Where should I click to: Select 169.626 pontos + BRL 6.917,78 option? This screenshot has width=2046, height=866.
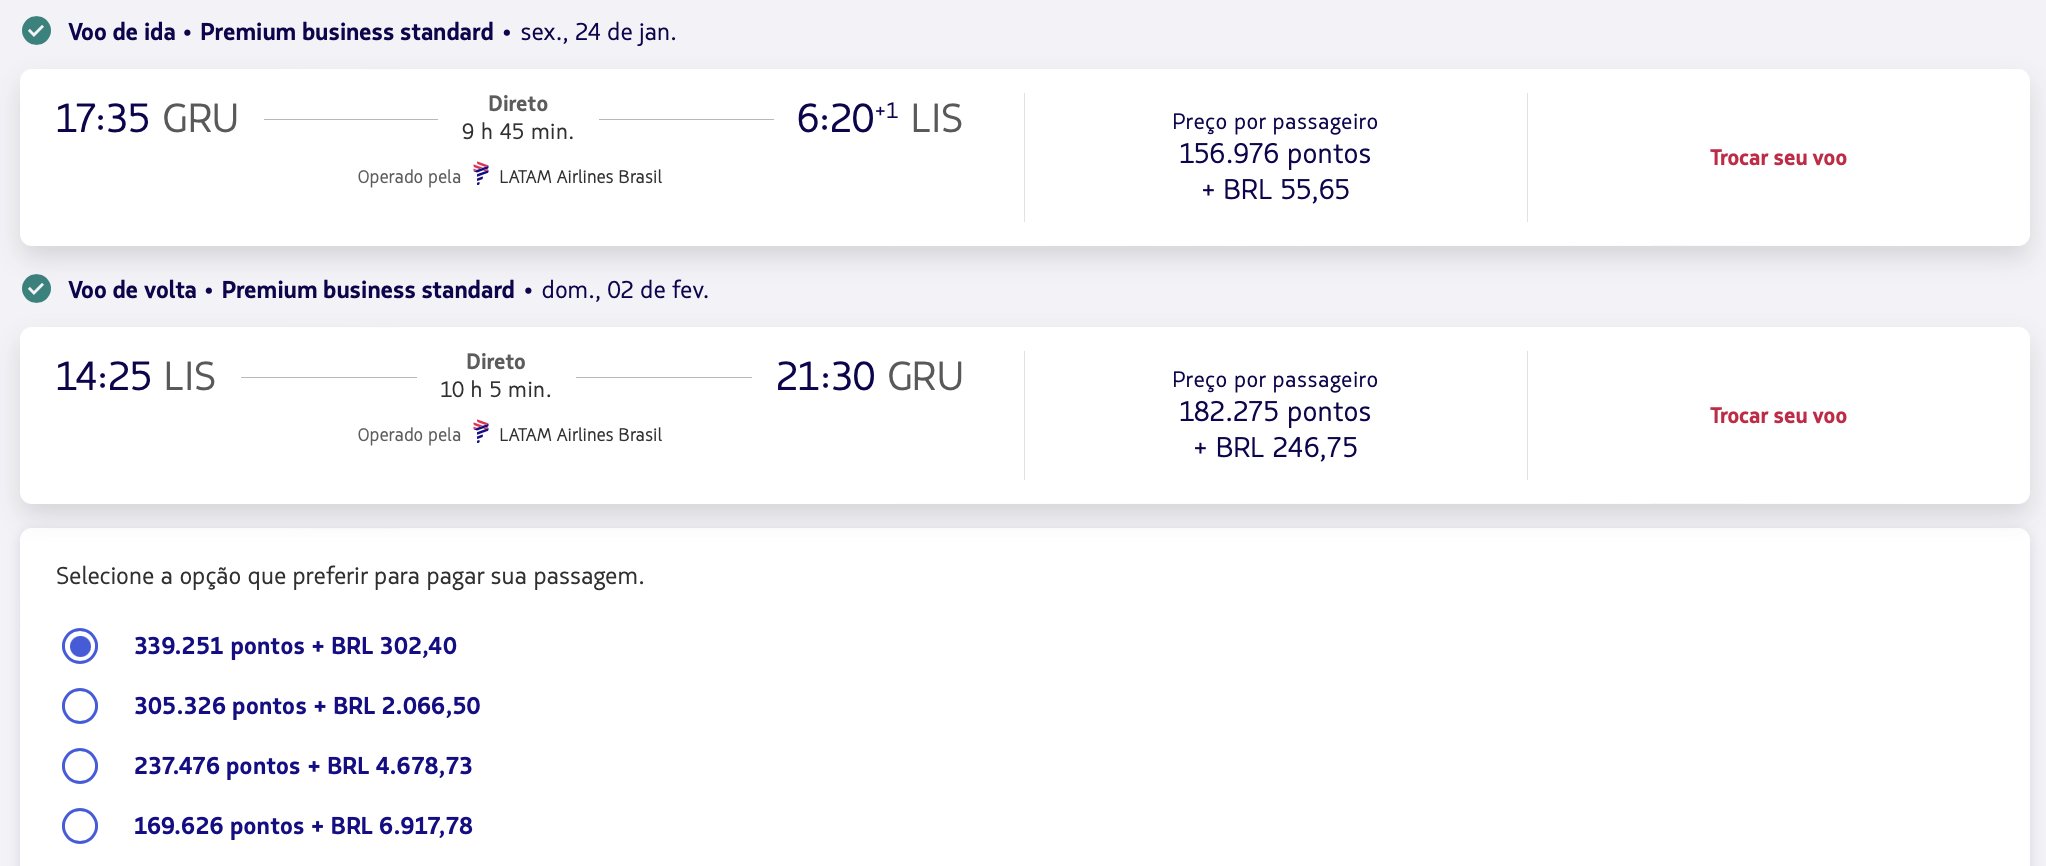point(80,826)
